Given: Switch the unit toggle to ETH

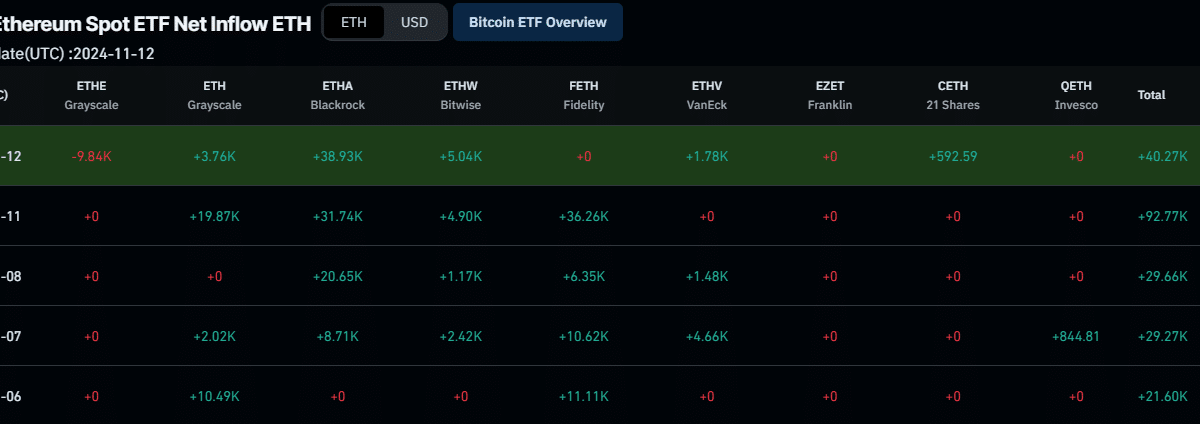Looking at the screenshot, I should (353, 22).
